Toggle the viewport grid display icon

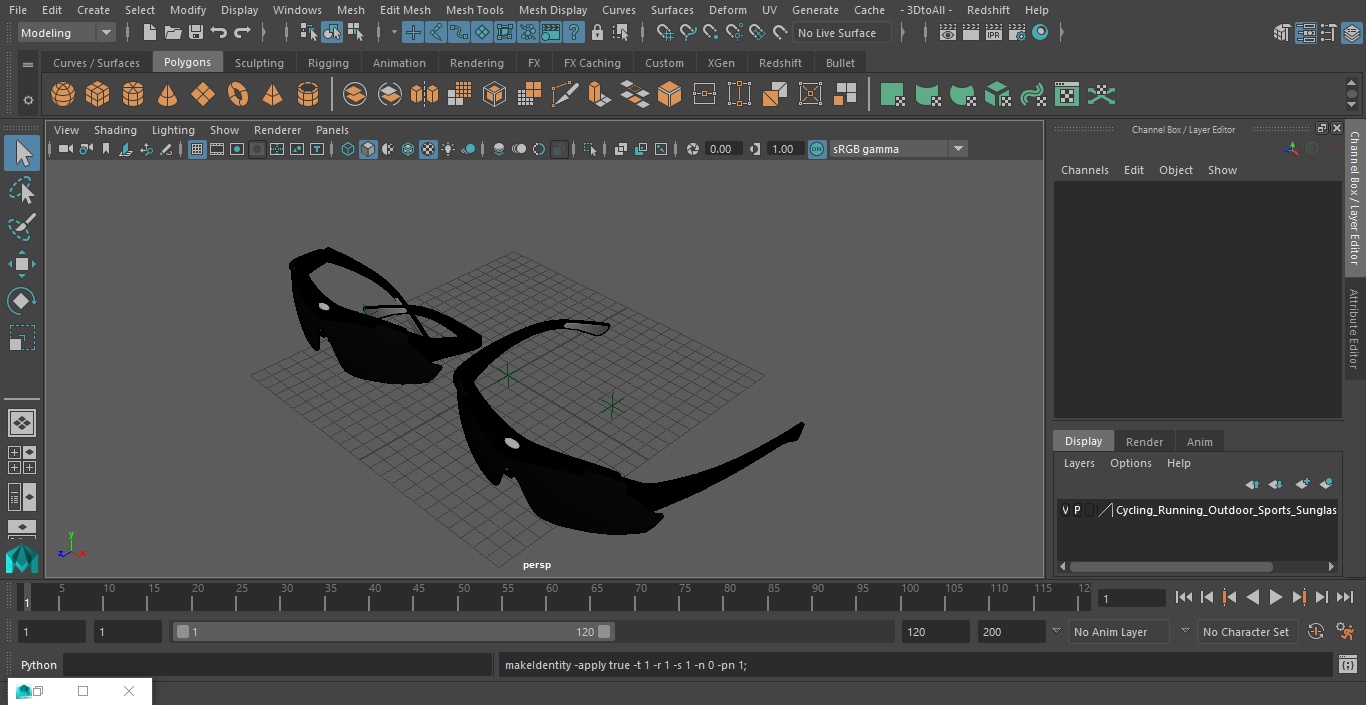point(197,149)
